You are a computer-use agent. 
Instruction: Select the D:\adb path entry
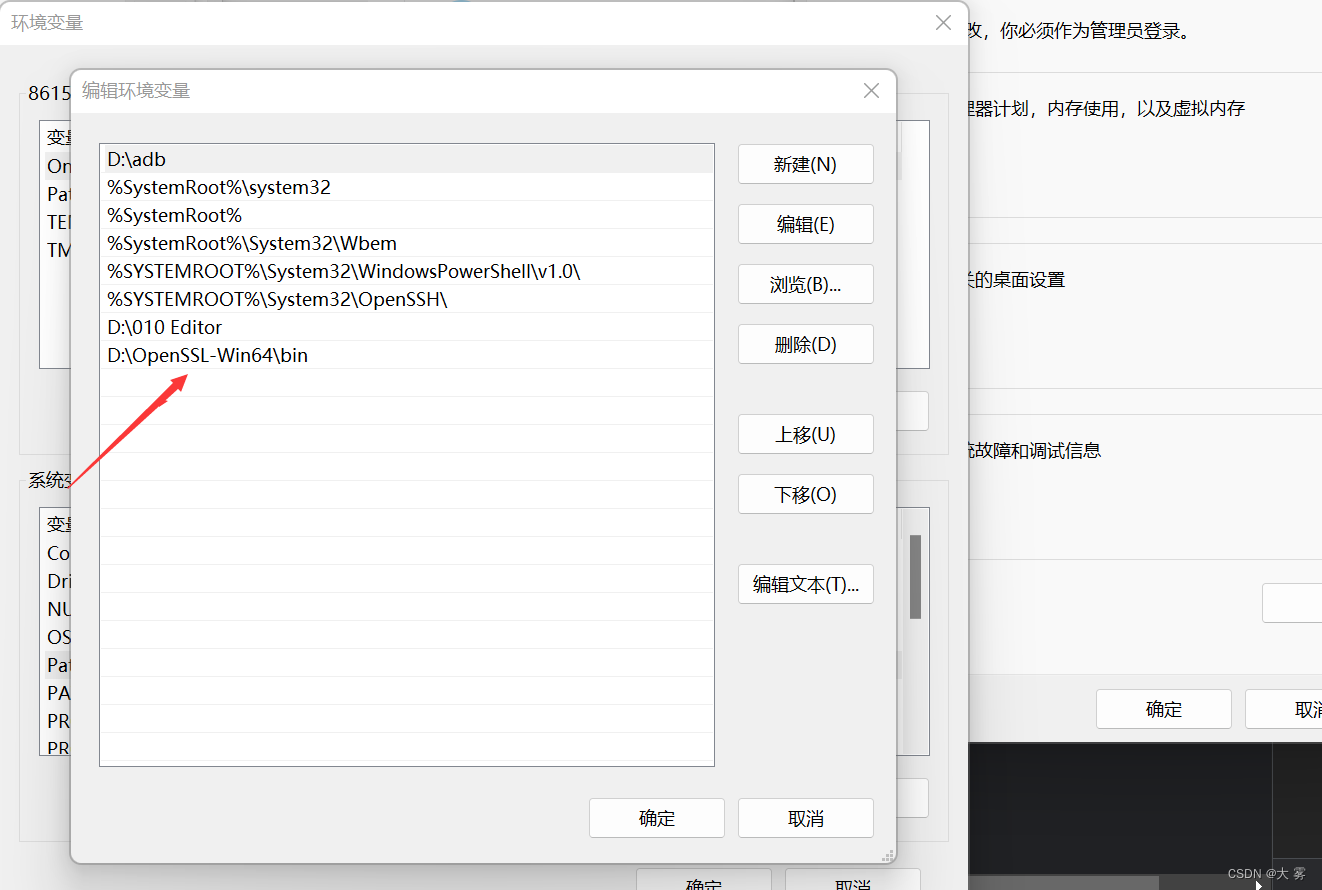(x=407, y=159)
